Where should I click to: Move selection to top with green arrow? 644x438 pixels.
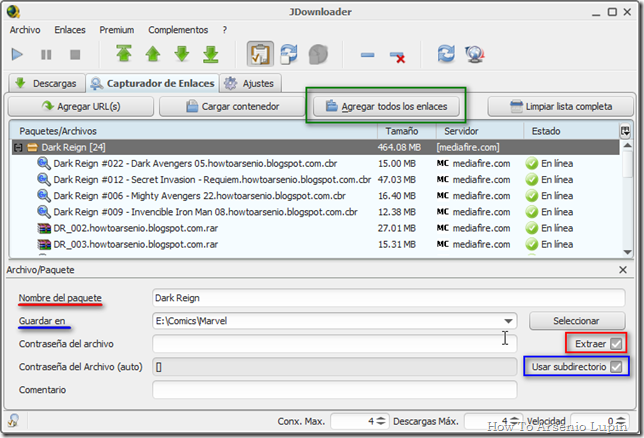coord(123,54)
